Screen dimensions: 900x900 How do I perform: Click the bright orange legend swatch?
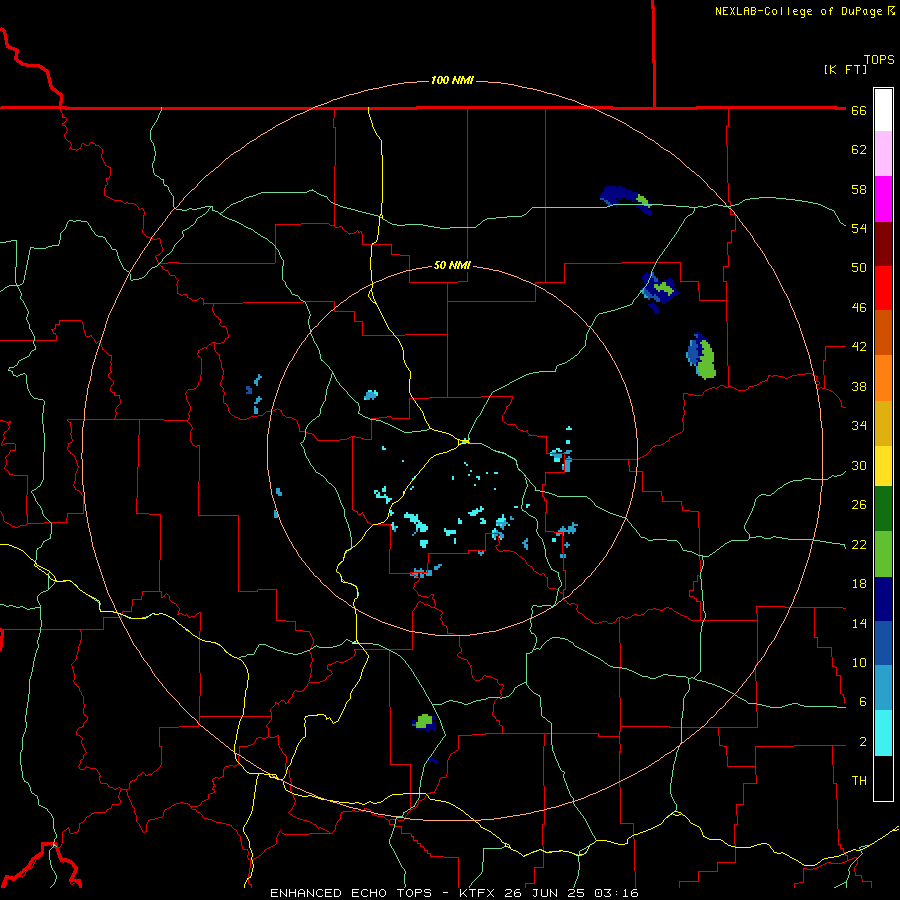[x=883, y=378]
